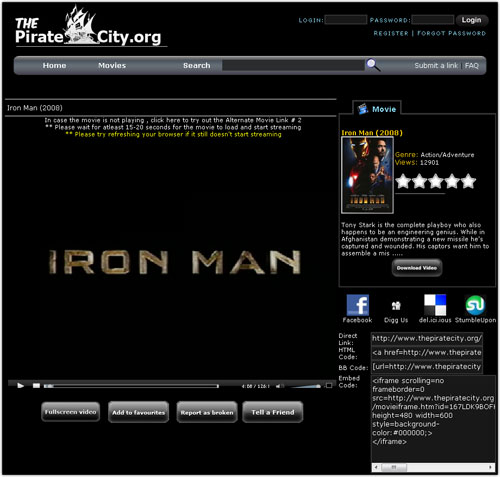500x477 pixels.
Task: Mute audio using the speaker icon
Action: (x=279, y=386)
